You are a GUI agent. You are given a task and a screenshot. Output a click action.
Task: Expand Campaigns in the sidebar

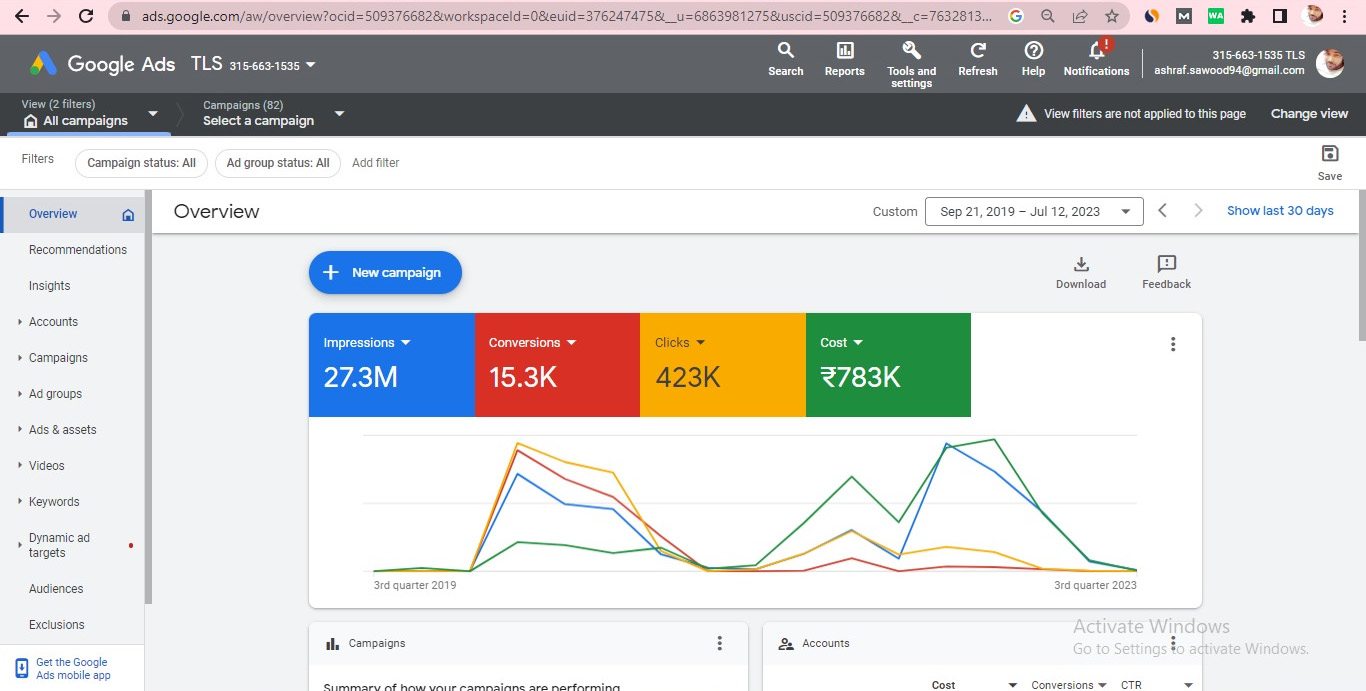pos(58,358)
